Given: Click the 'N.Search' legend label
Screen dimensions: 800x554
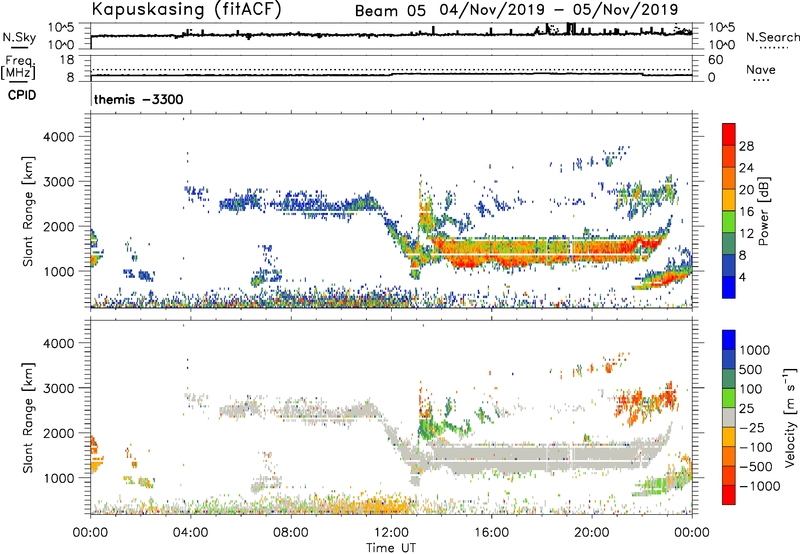Looking at the screenshot, I should (772, 37).
